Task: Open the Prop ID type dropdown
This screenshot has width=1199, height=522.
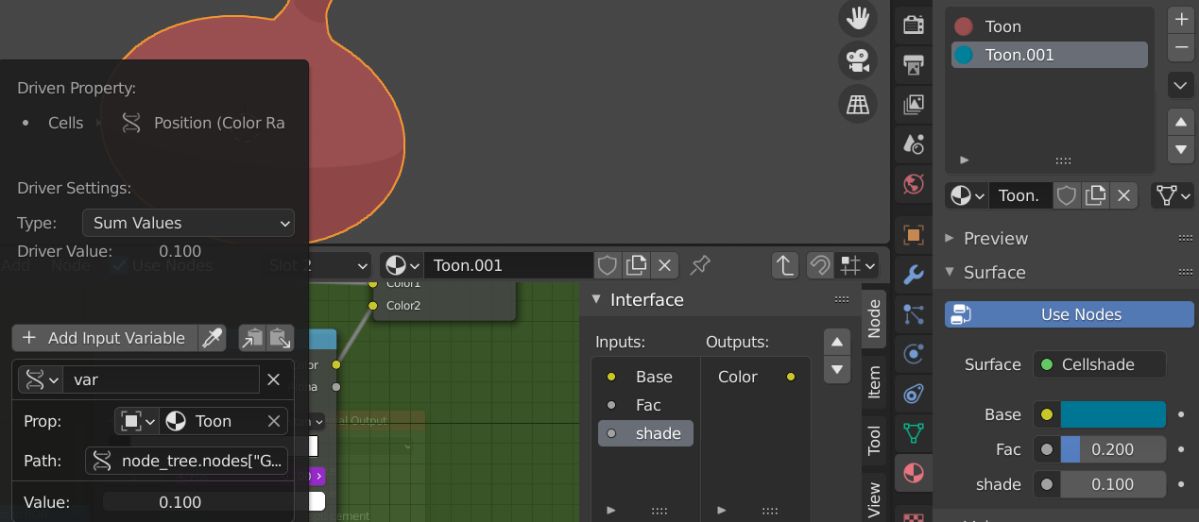Action: pos(137,421)
